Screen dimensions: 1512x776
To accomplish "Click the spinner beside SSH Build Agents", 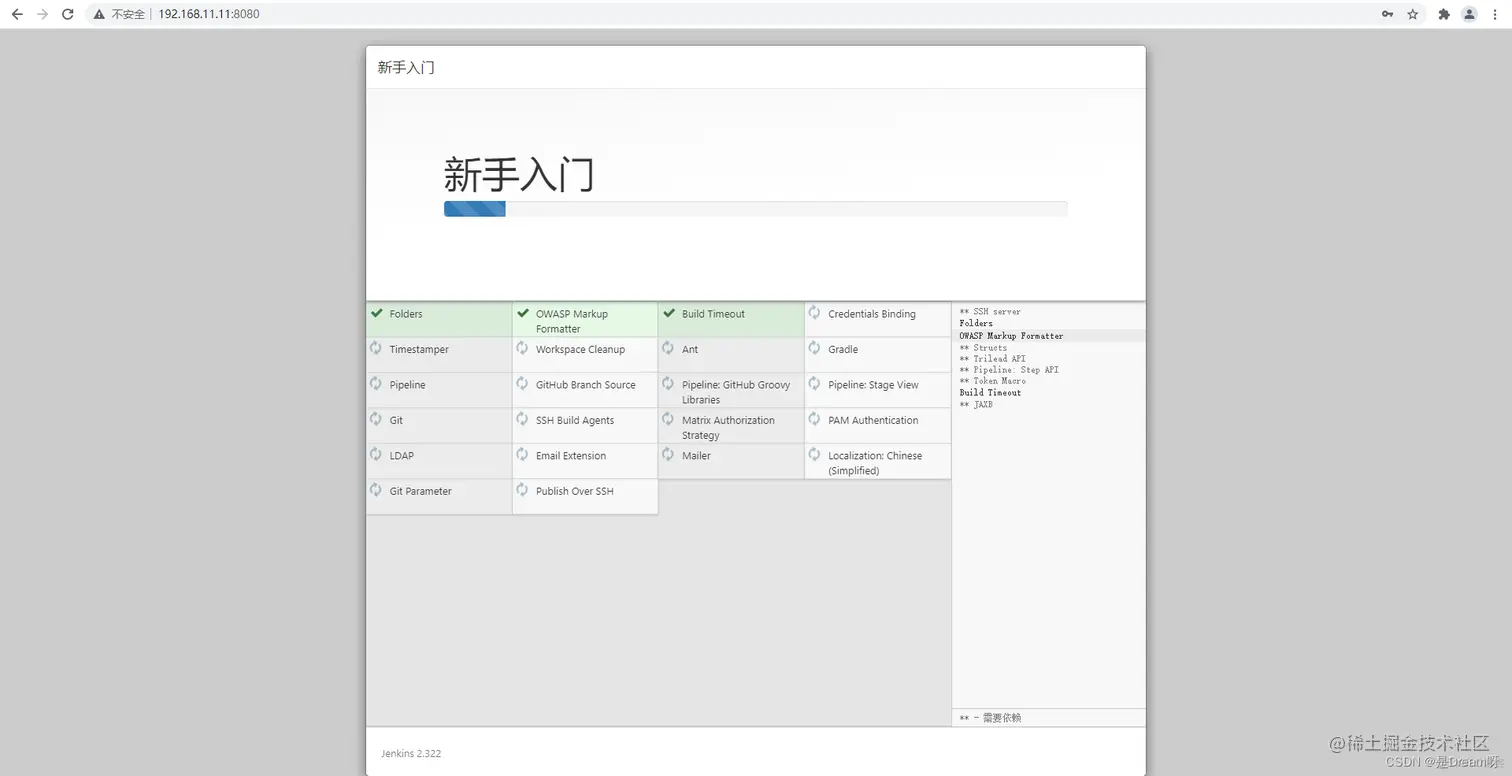I will click(x=522, y=419).
